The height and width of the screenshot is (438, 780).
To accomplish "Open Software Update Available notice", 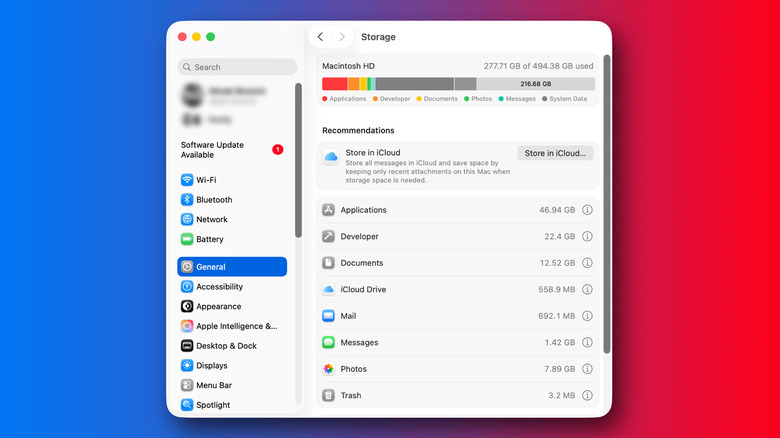I will [232, 150].
